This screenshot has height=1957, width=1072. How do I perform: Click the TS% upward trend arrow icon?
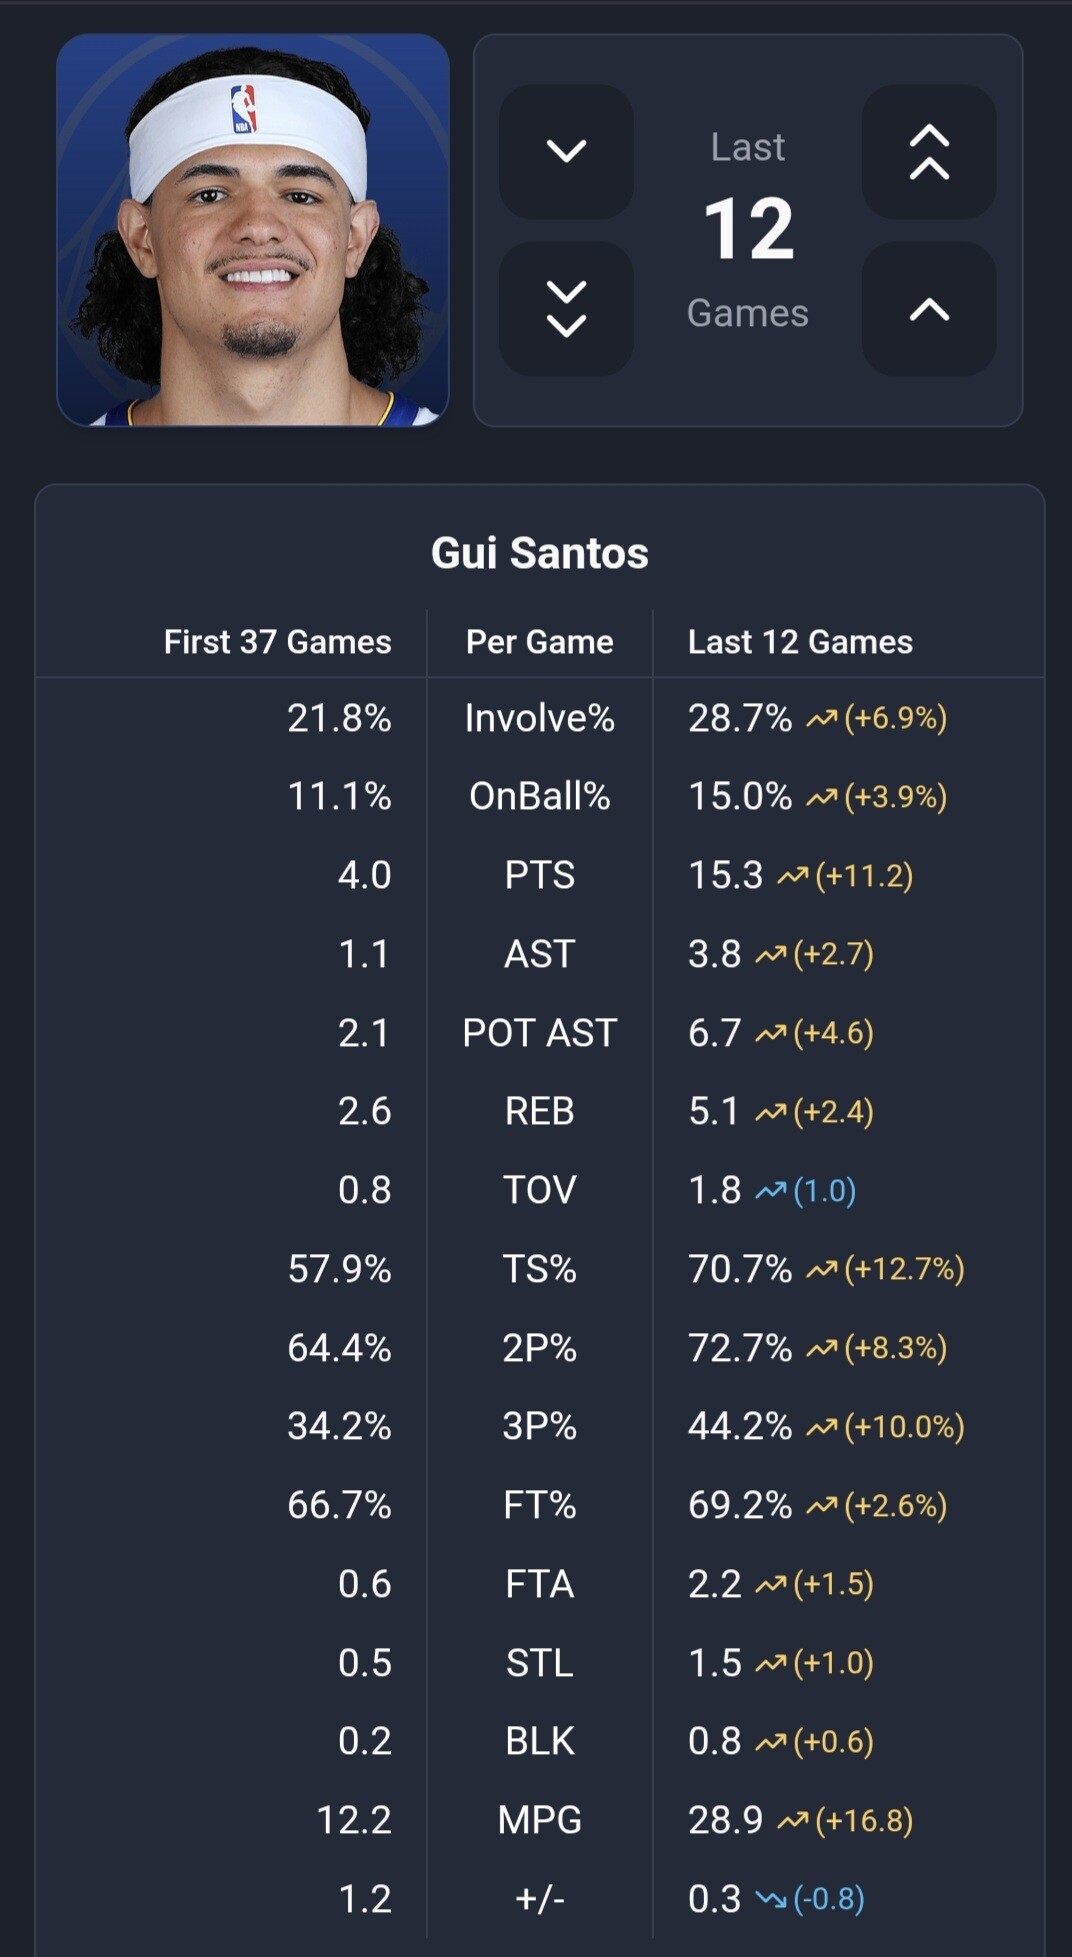tap(822, 1269)
